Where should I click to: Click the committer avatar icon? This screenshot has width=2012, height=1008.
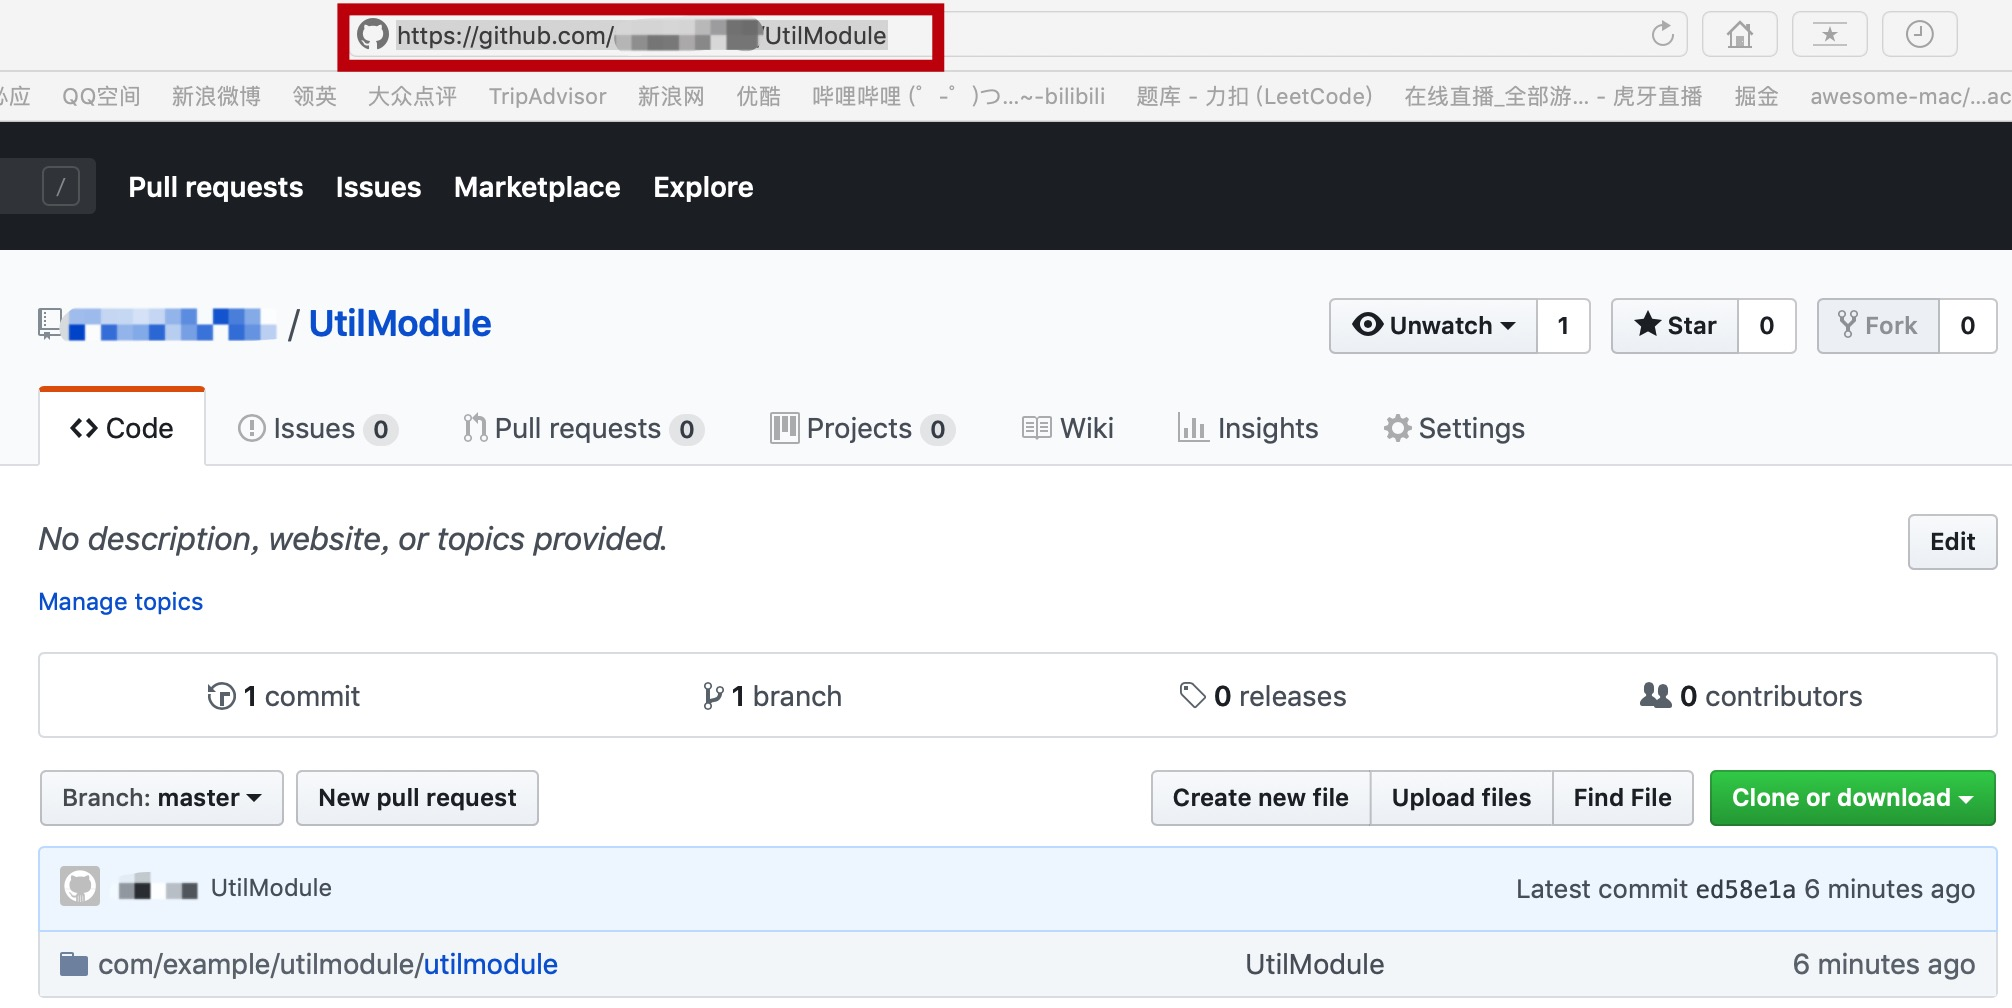click(x=80, y=886)
